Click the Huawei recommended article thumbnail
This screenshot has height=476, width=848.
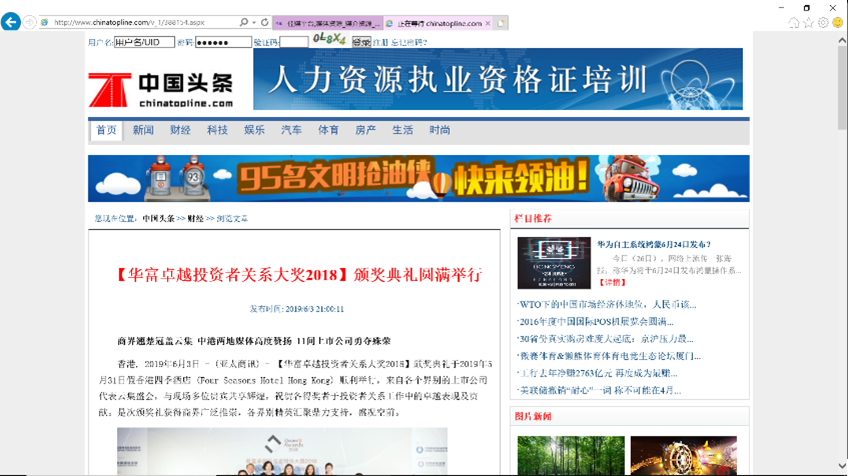[554, 262]
